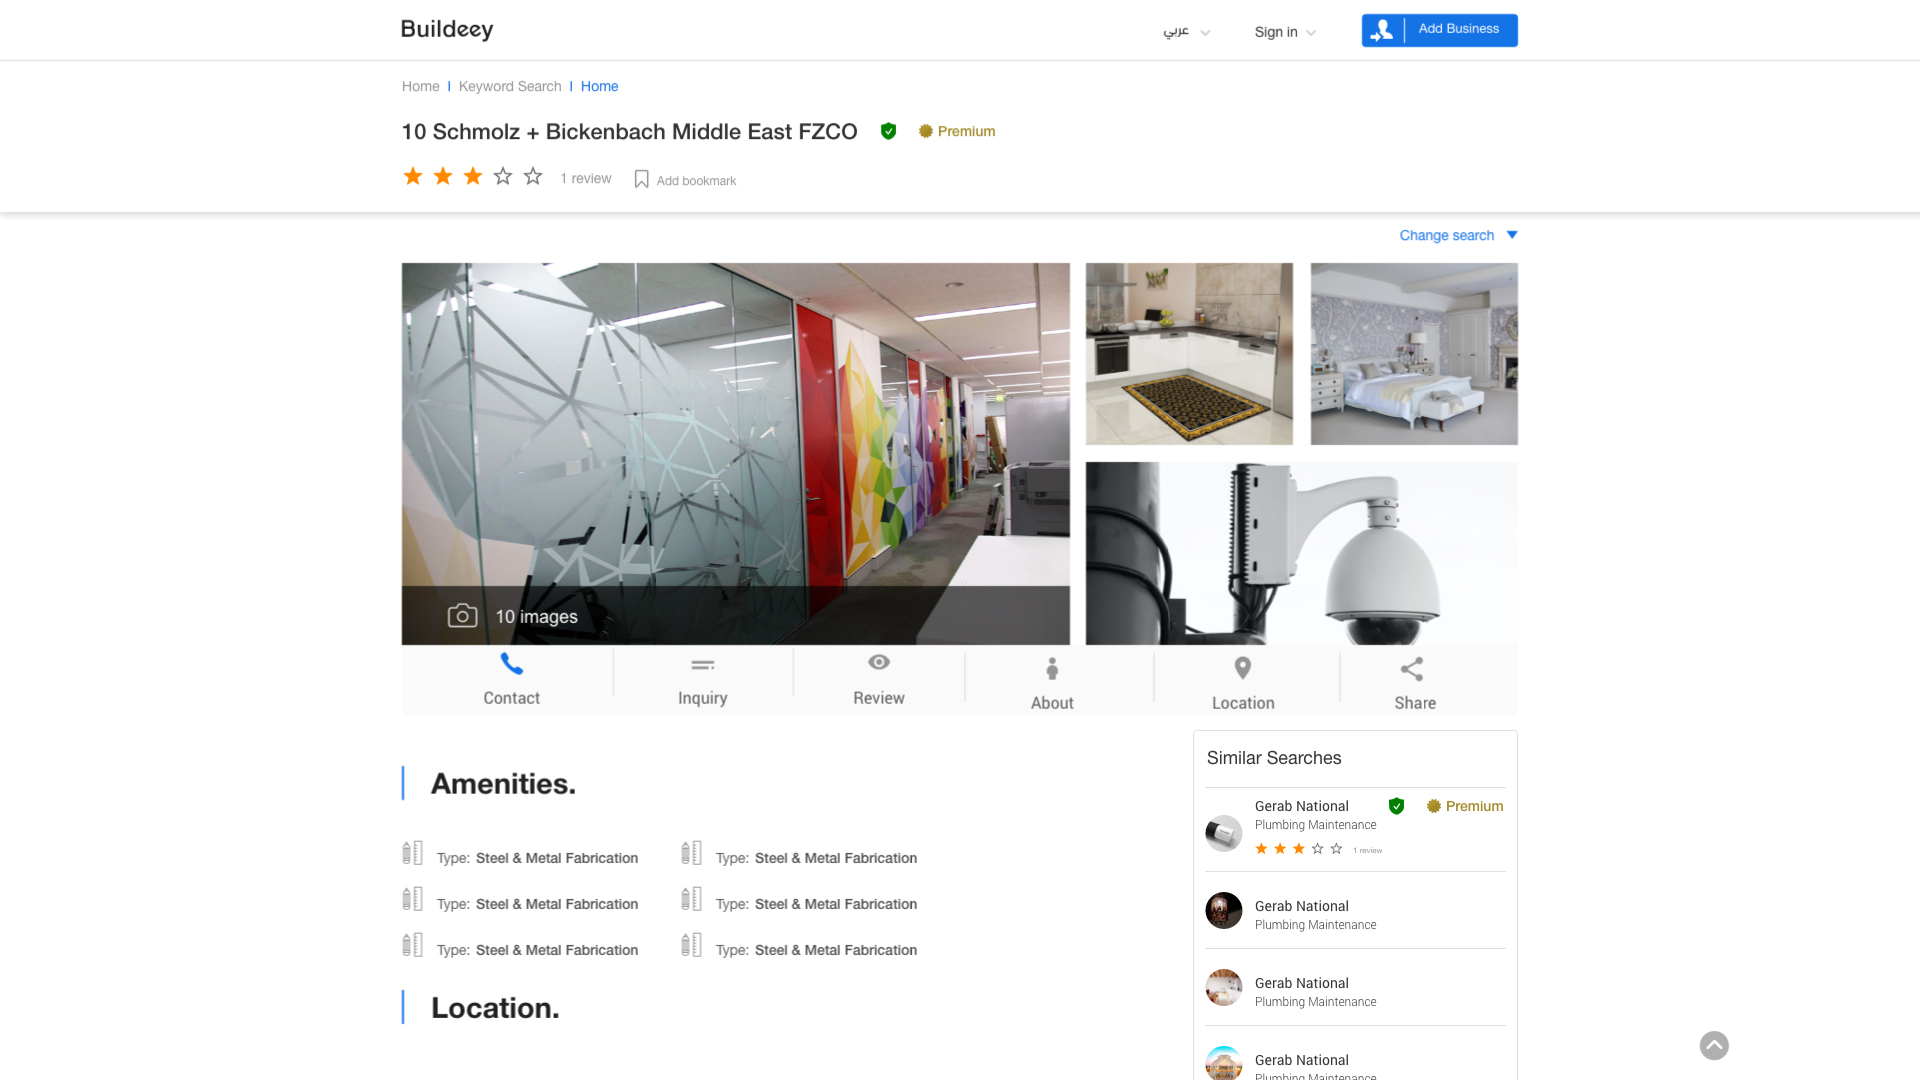
Task: Open the 1 review link
Action: click(x=586, y=179)
